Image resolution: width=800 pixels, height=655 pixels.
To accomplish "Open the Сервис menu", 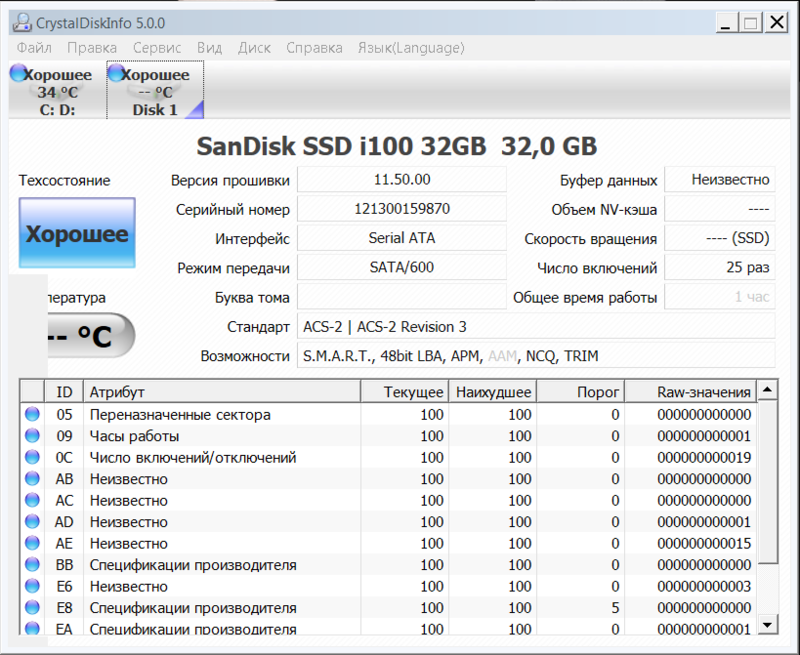I will (x=157, y=48).
